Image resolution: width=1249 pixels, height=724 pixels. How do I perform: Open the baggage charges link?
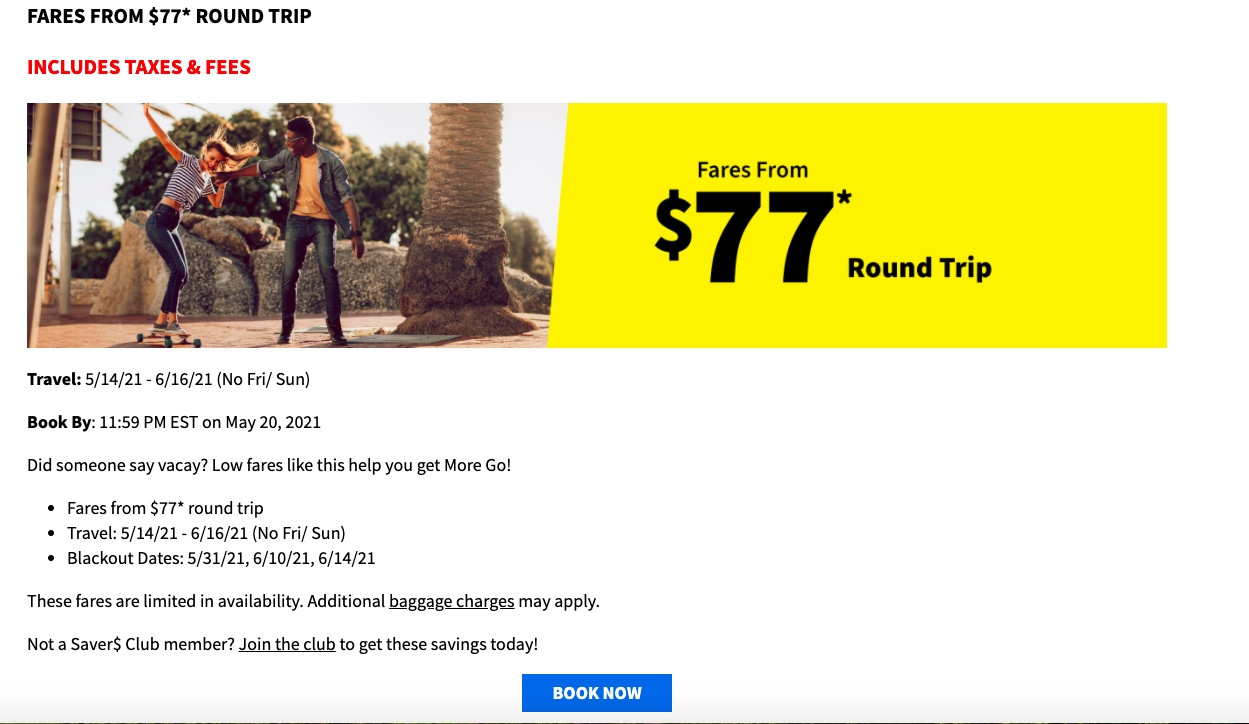pos(451,601)
